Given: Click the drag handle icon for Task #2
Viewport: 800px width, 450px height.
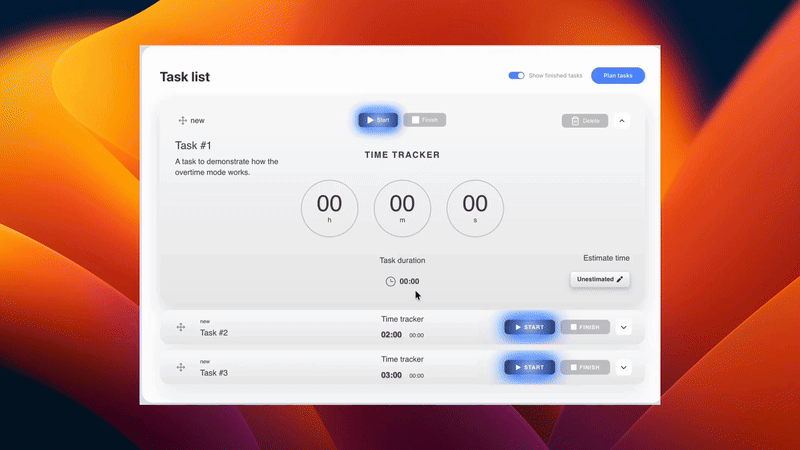Looking at the screenshot, I should (x=181, y=327).
